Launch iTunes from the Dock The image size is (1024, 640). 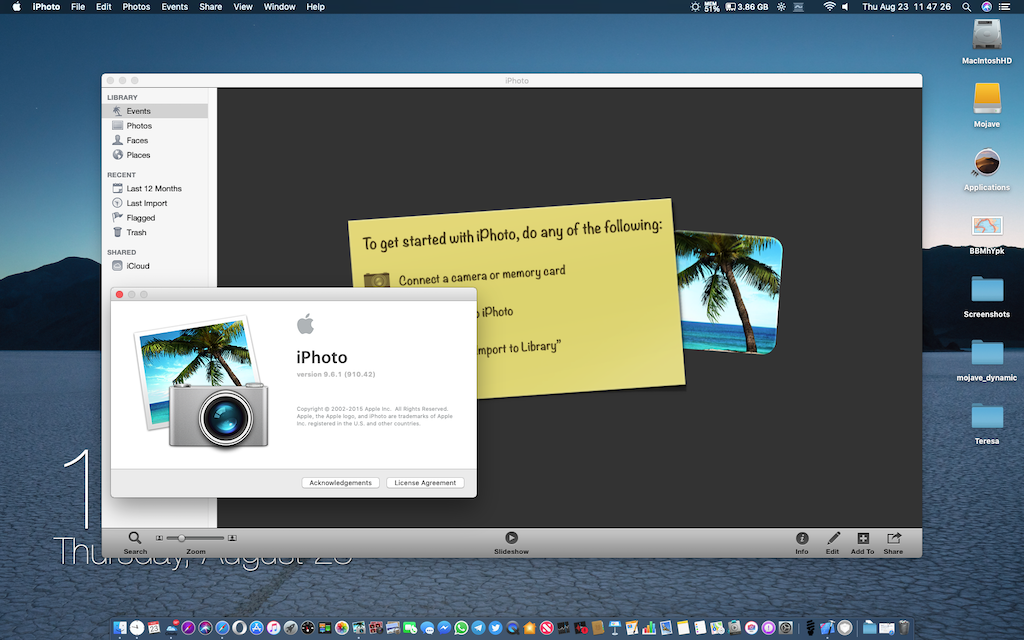point(274,628)
